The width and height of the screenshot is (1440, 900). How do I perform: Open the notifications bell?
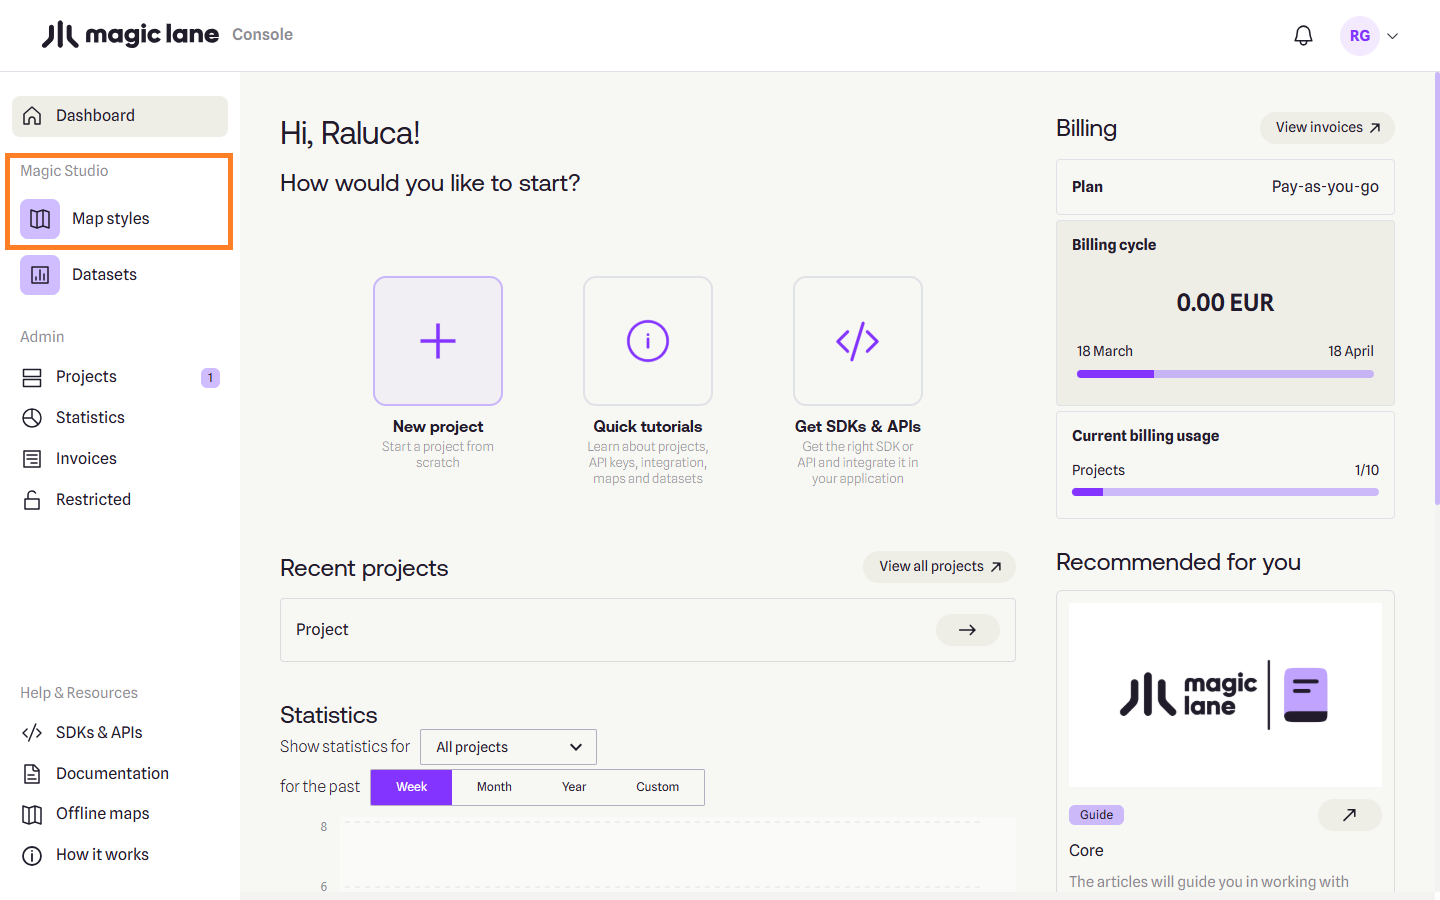point(1303,36)
